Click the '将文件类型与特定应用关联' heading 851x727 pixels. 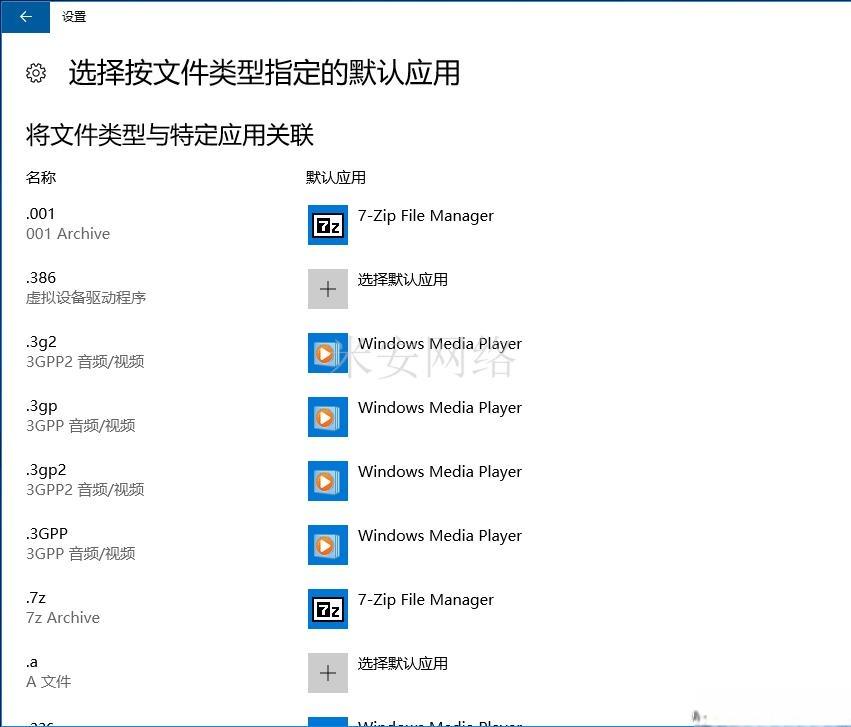[x=169, y=135]
